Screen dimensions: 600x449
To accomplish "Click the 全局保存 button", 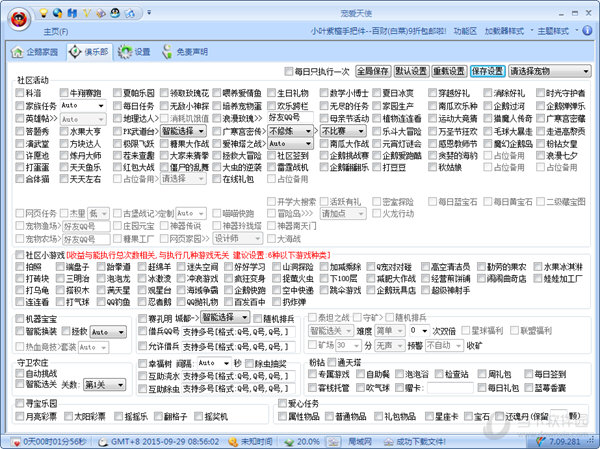I will [373, 71].
